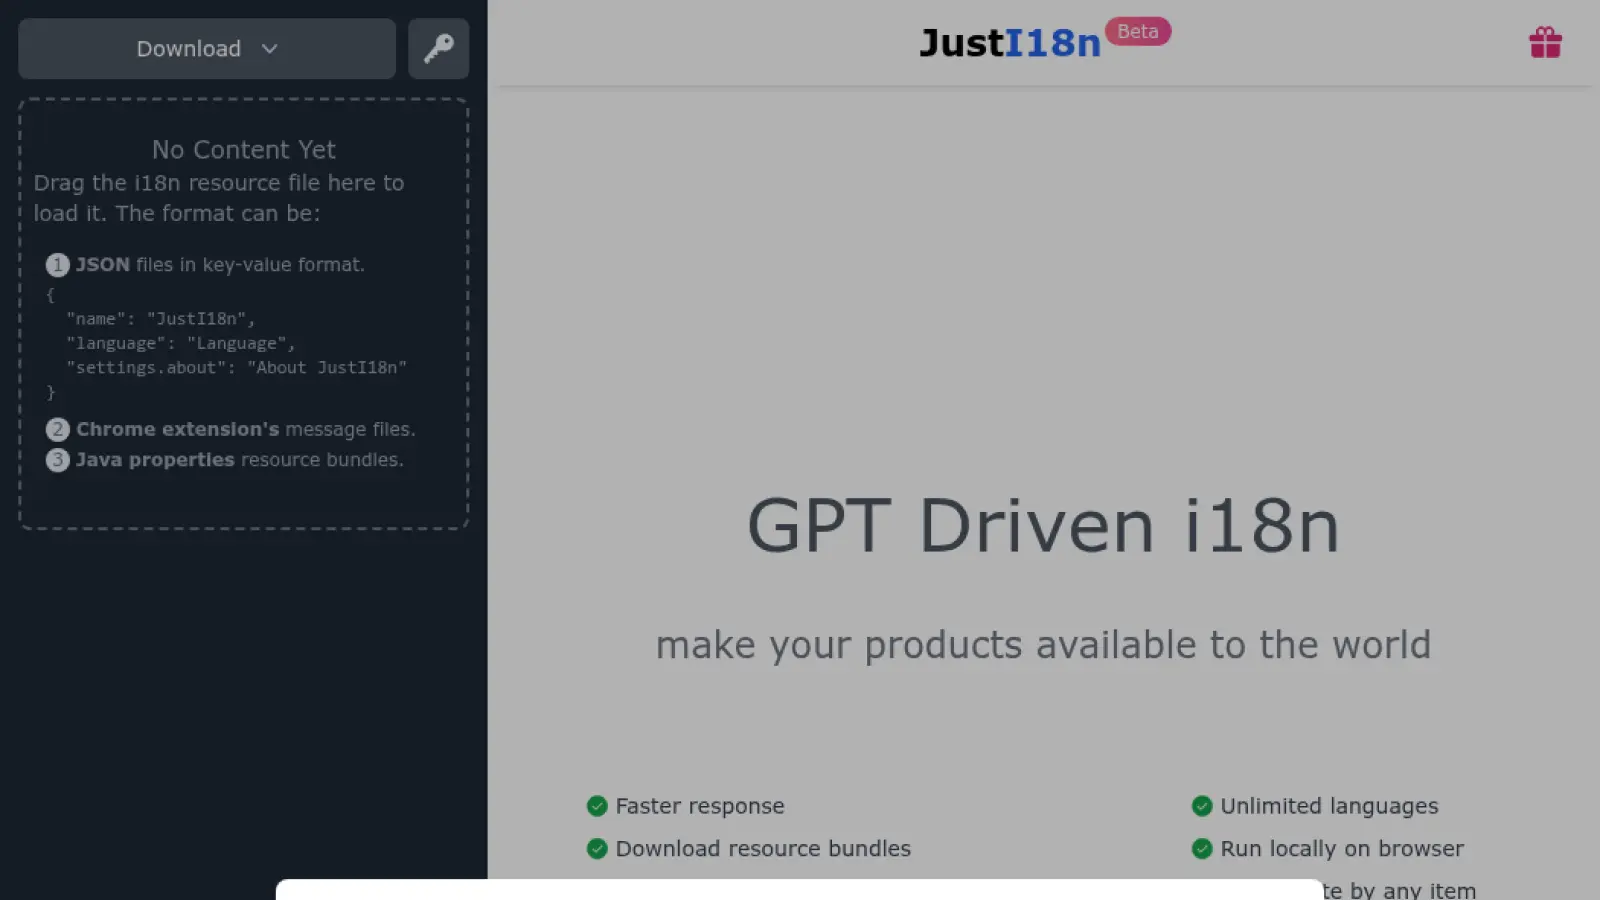Click the Download button

click(189, 48)
